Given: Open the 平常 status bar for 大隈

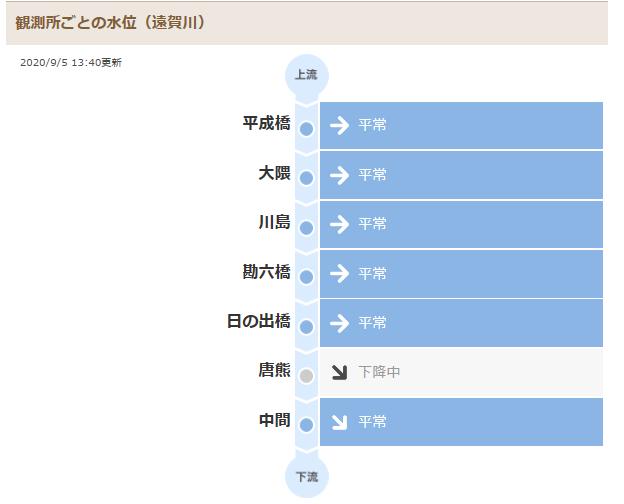Looking at the screenshot, I should [461, 175].
